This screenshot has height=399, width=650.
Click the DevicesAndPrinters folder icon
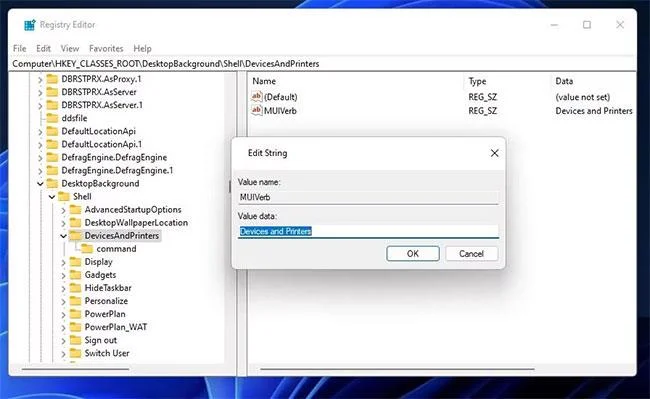(75, 235)
